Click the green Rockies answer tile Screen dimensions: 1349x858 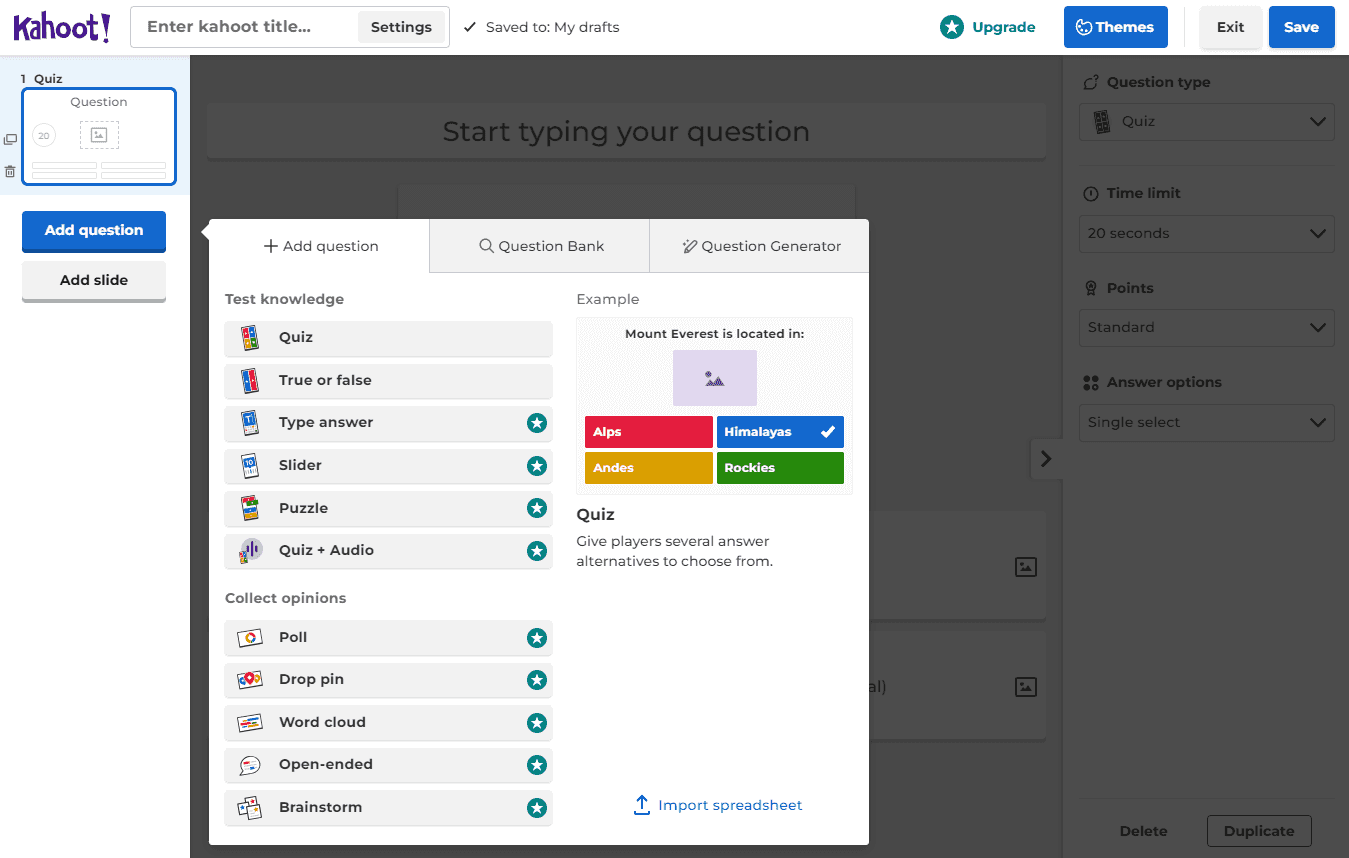pos(780,468)
